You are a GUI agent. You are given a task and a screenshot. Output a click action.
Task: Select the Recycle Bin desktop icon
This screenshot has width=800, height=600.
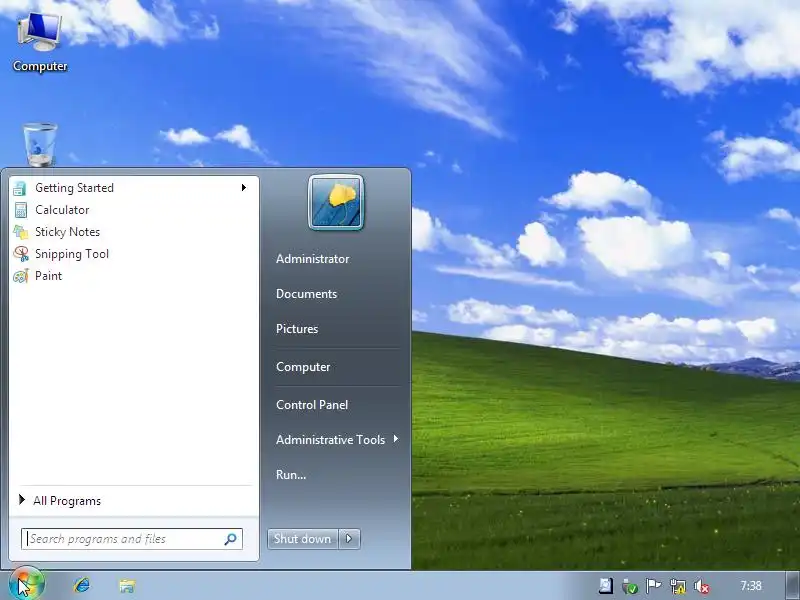point(40,144)
